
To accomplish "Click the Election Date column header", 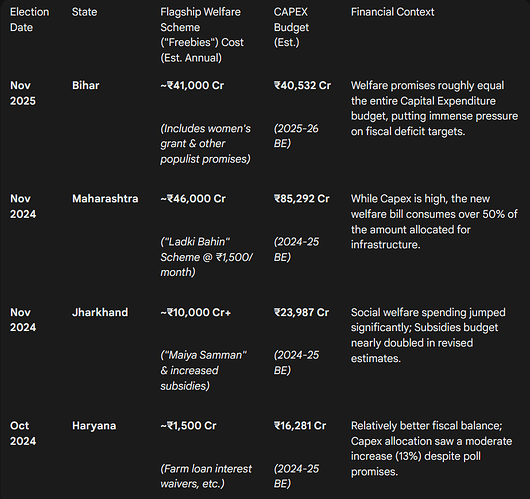I will (x=29, y=20).
